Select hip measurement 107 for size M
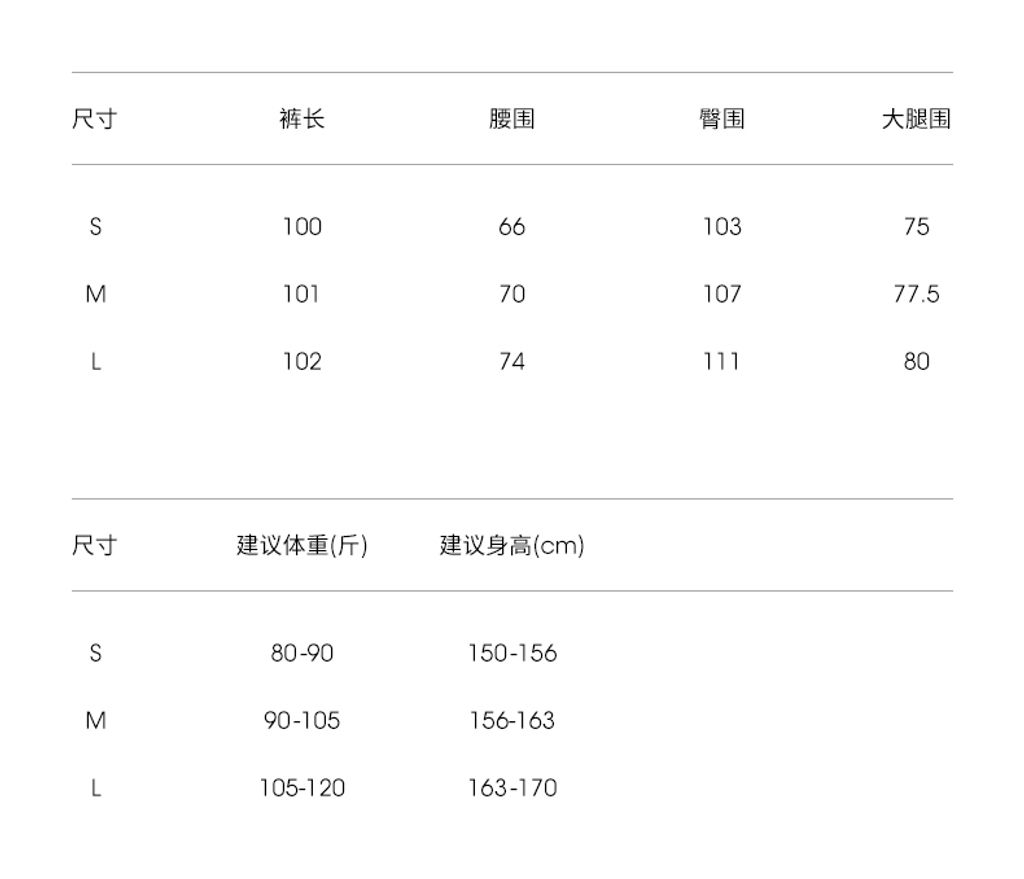The image size is (1024, 879). pyautogui.click(x=721, y=294)
